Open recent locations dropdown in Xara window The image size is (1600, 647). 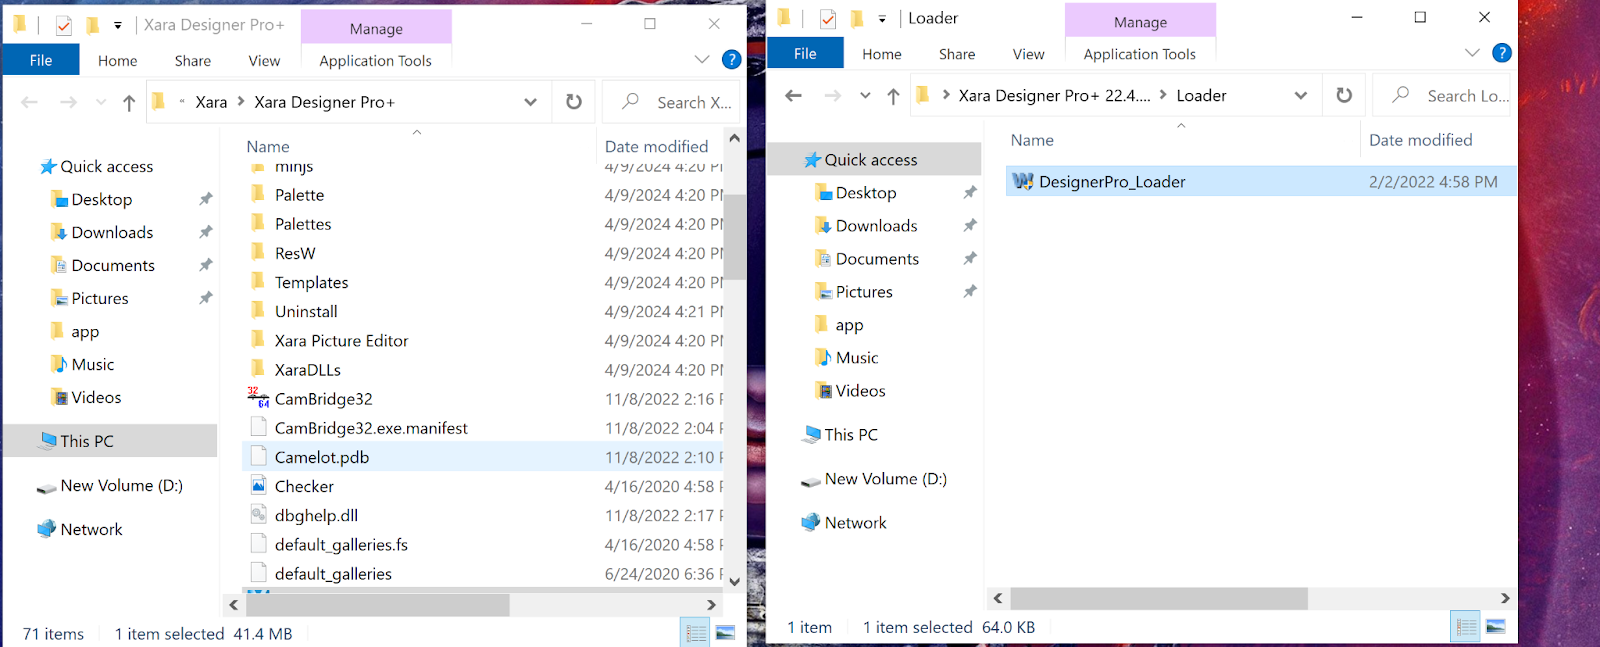click(101, 102)
